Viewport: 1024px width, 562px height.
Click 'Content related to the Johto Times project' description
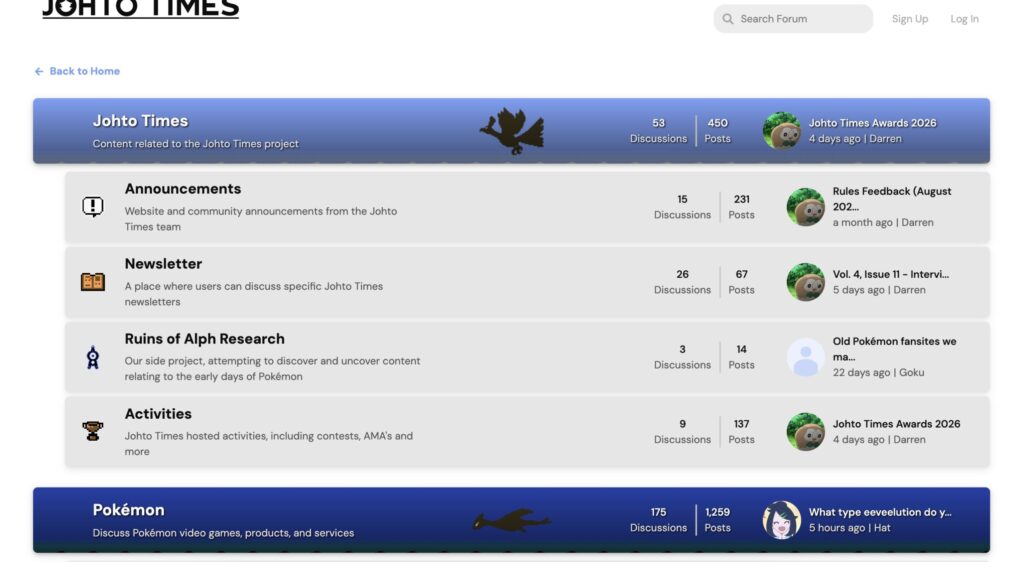pyautogui.click(x=195, y=144)
